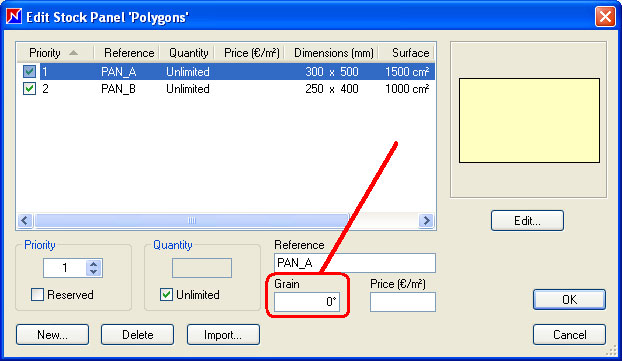The height and width of the screenshot is (361, 622).
Task: Click the 250 x 400 dimensions cell
Action: pos(332,89)
